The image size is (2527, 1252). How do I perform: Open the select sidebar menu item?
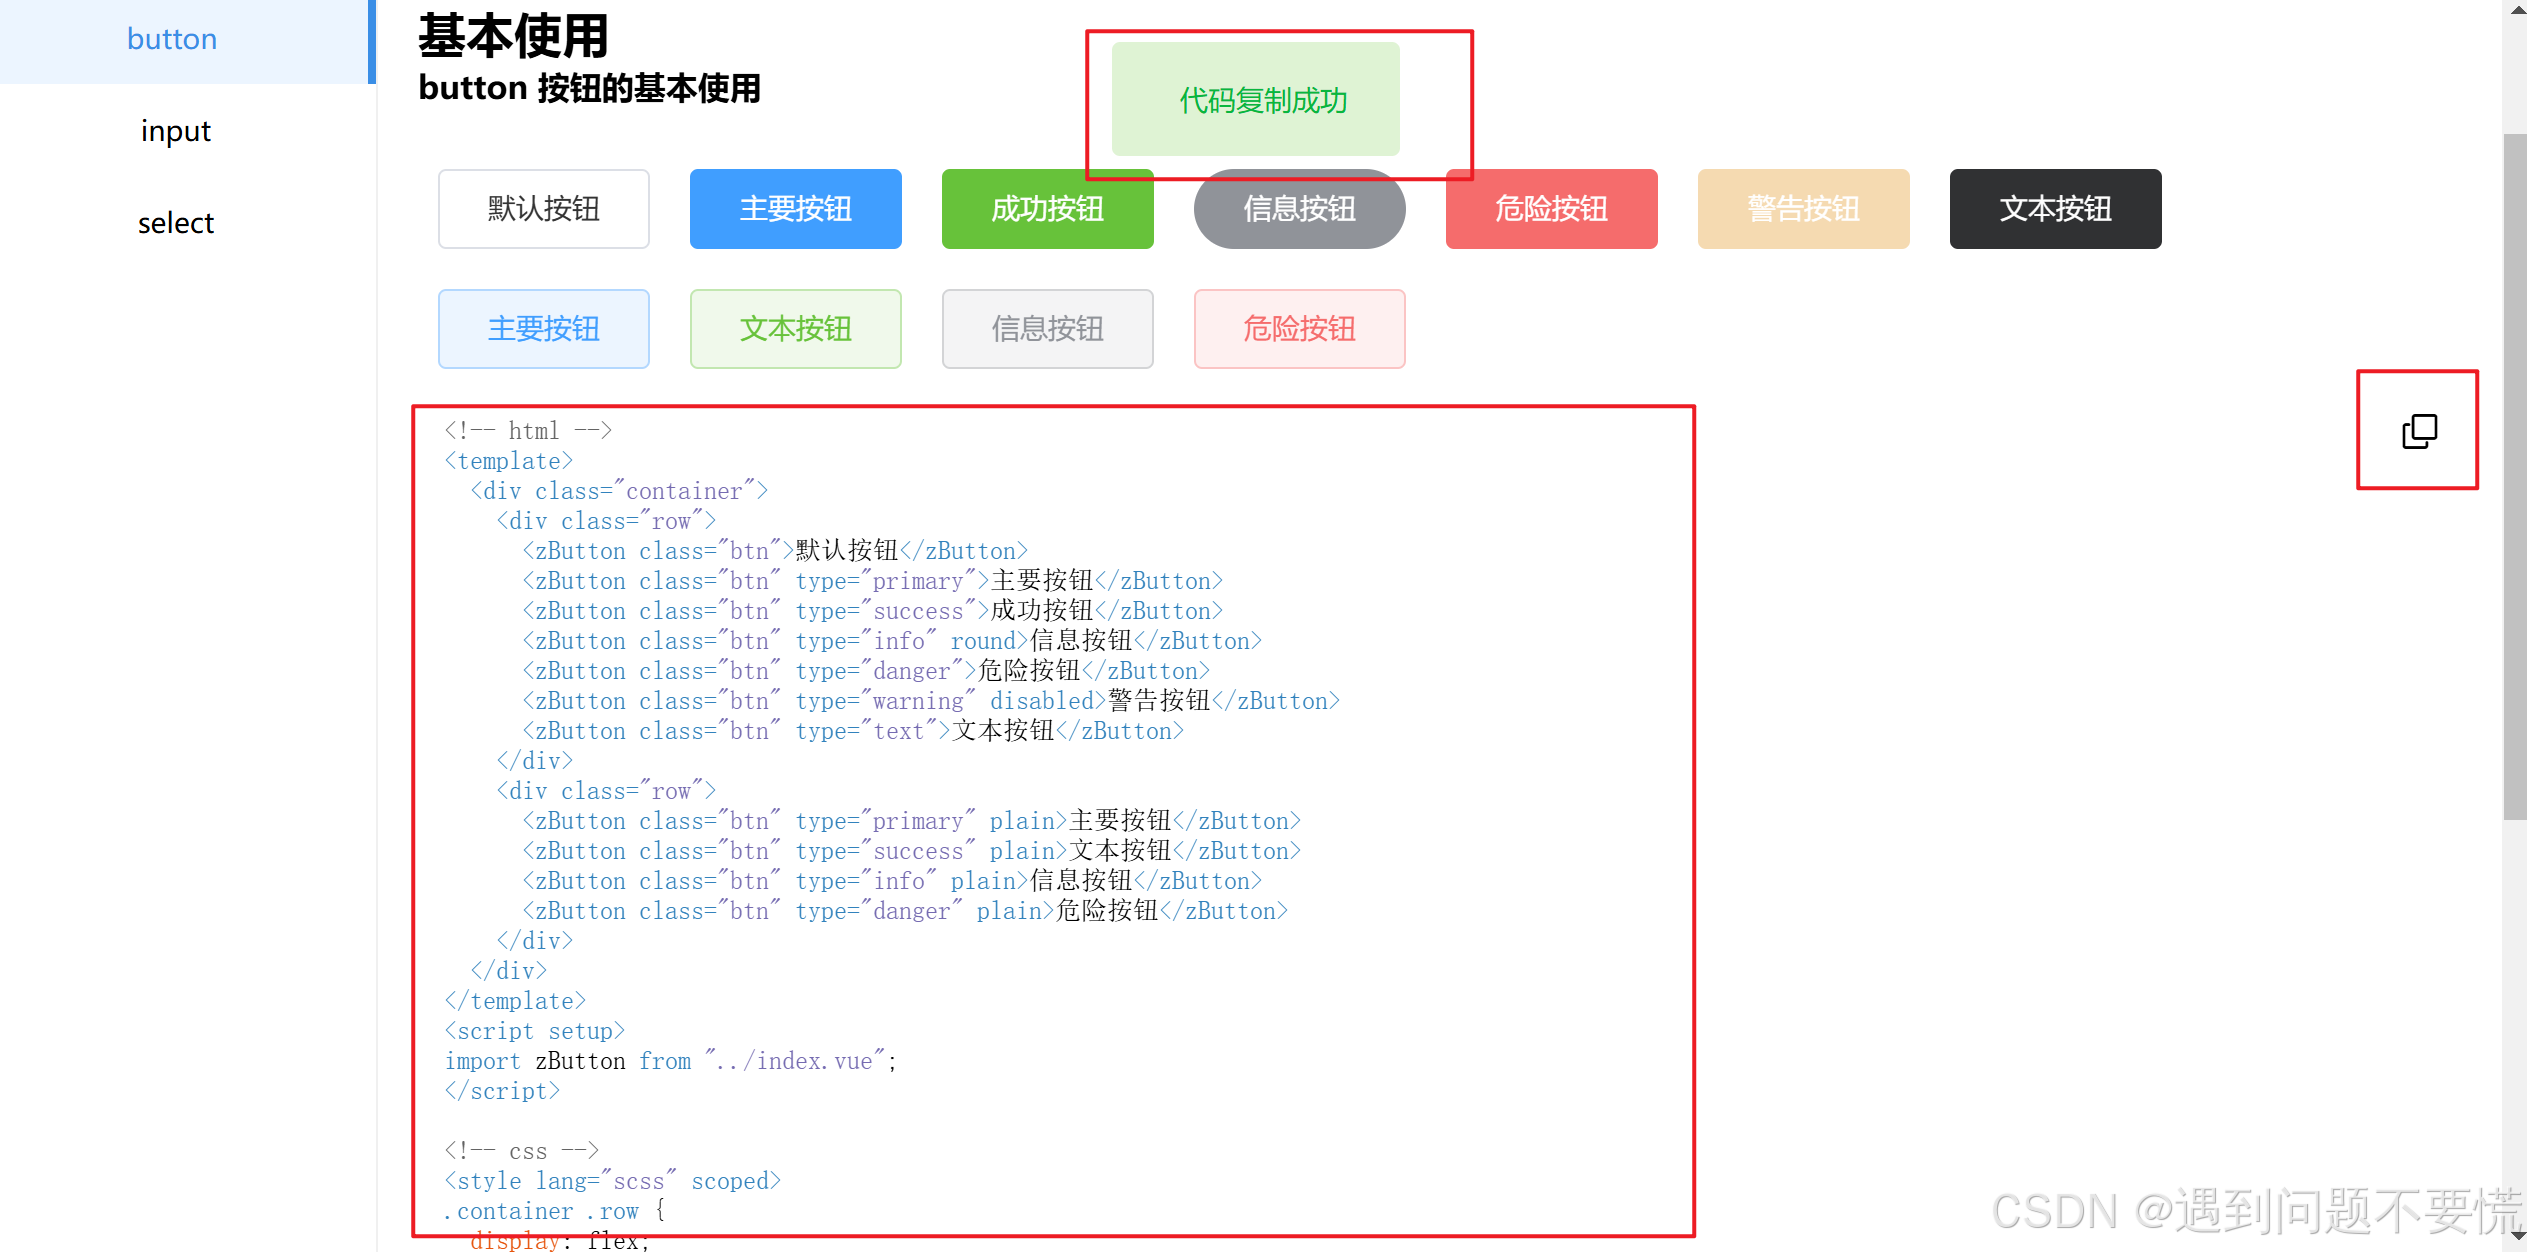point(176,223)
